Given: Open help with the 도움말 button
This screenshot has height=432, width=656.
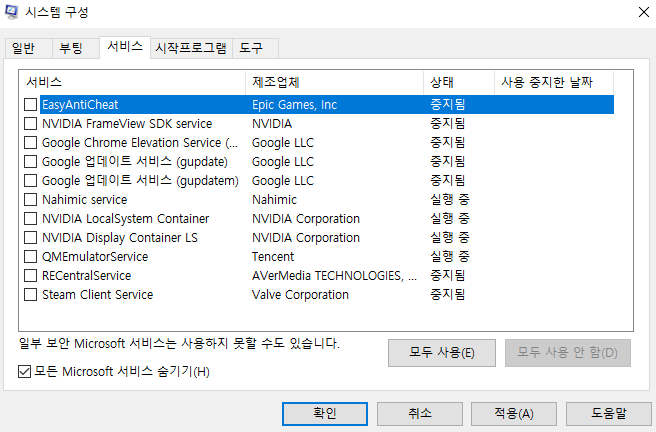Looking at the screenshot, I should (x=609, y=414).
